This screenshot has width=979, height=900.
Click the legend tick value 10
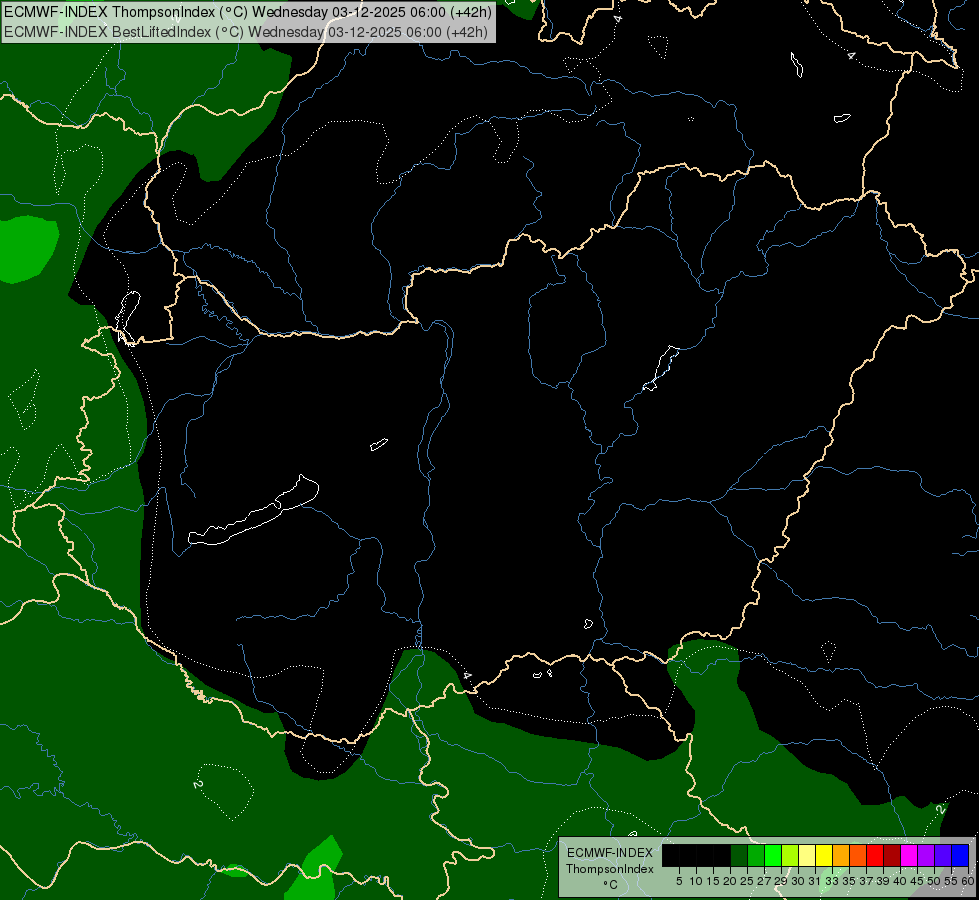pyautogui.click(x=696, y=881)
